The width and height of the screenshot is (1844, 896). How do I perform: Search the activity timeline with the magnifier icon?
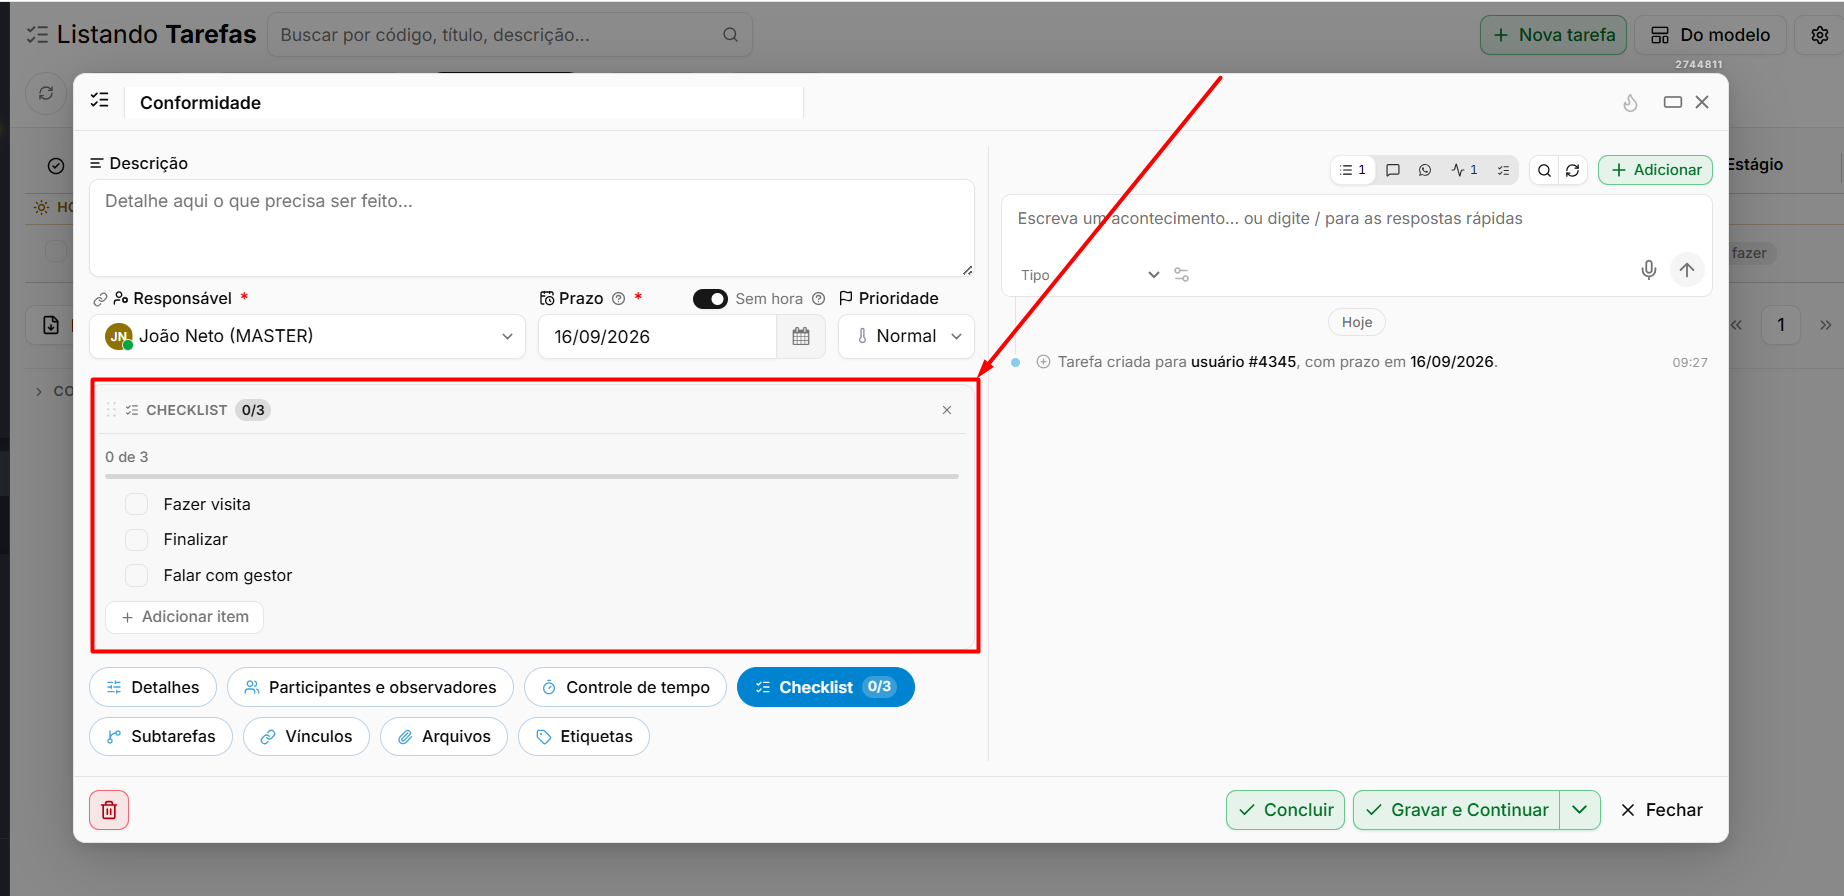1544,171
